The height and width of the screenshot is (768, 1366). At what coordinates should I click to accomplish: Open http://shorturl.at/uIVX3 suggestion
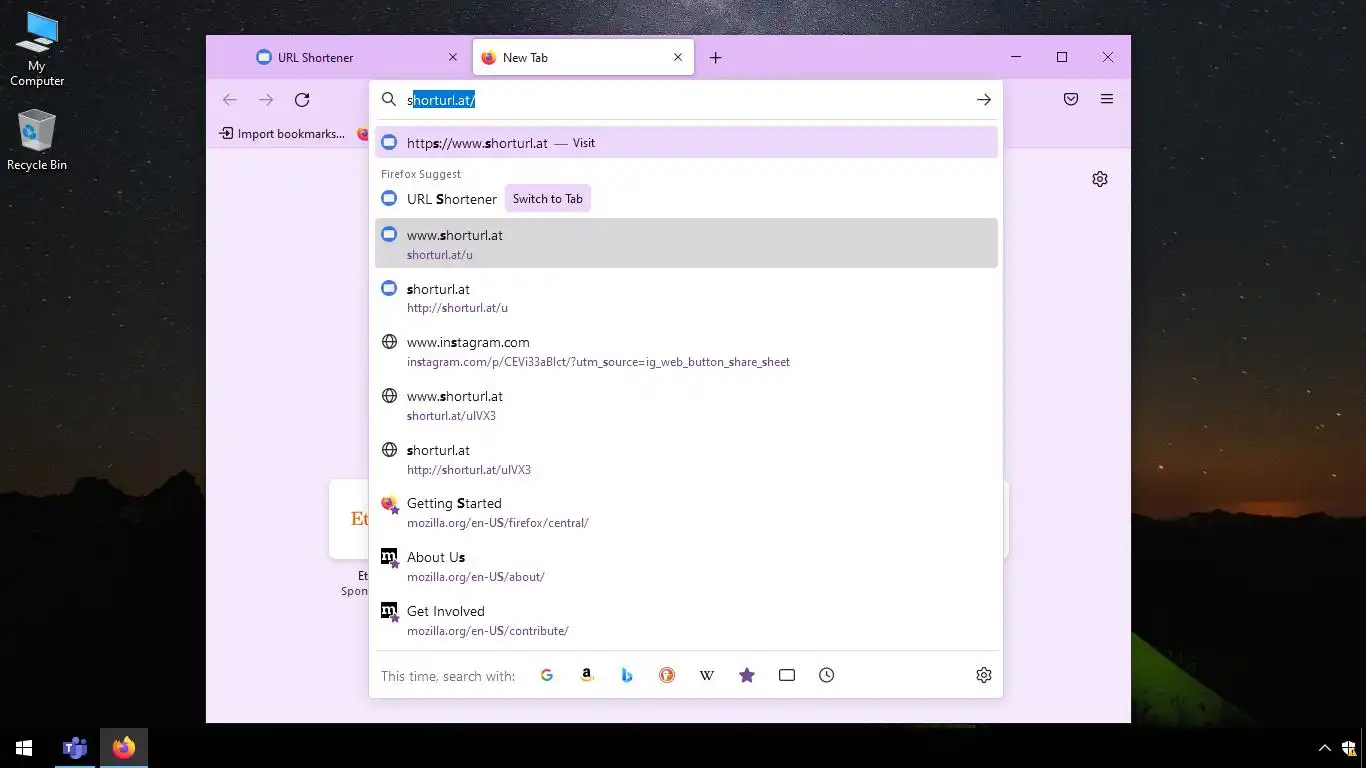[x=686, y=459]
